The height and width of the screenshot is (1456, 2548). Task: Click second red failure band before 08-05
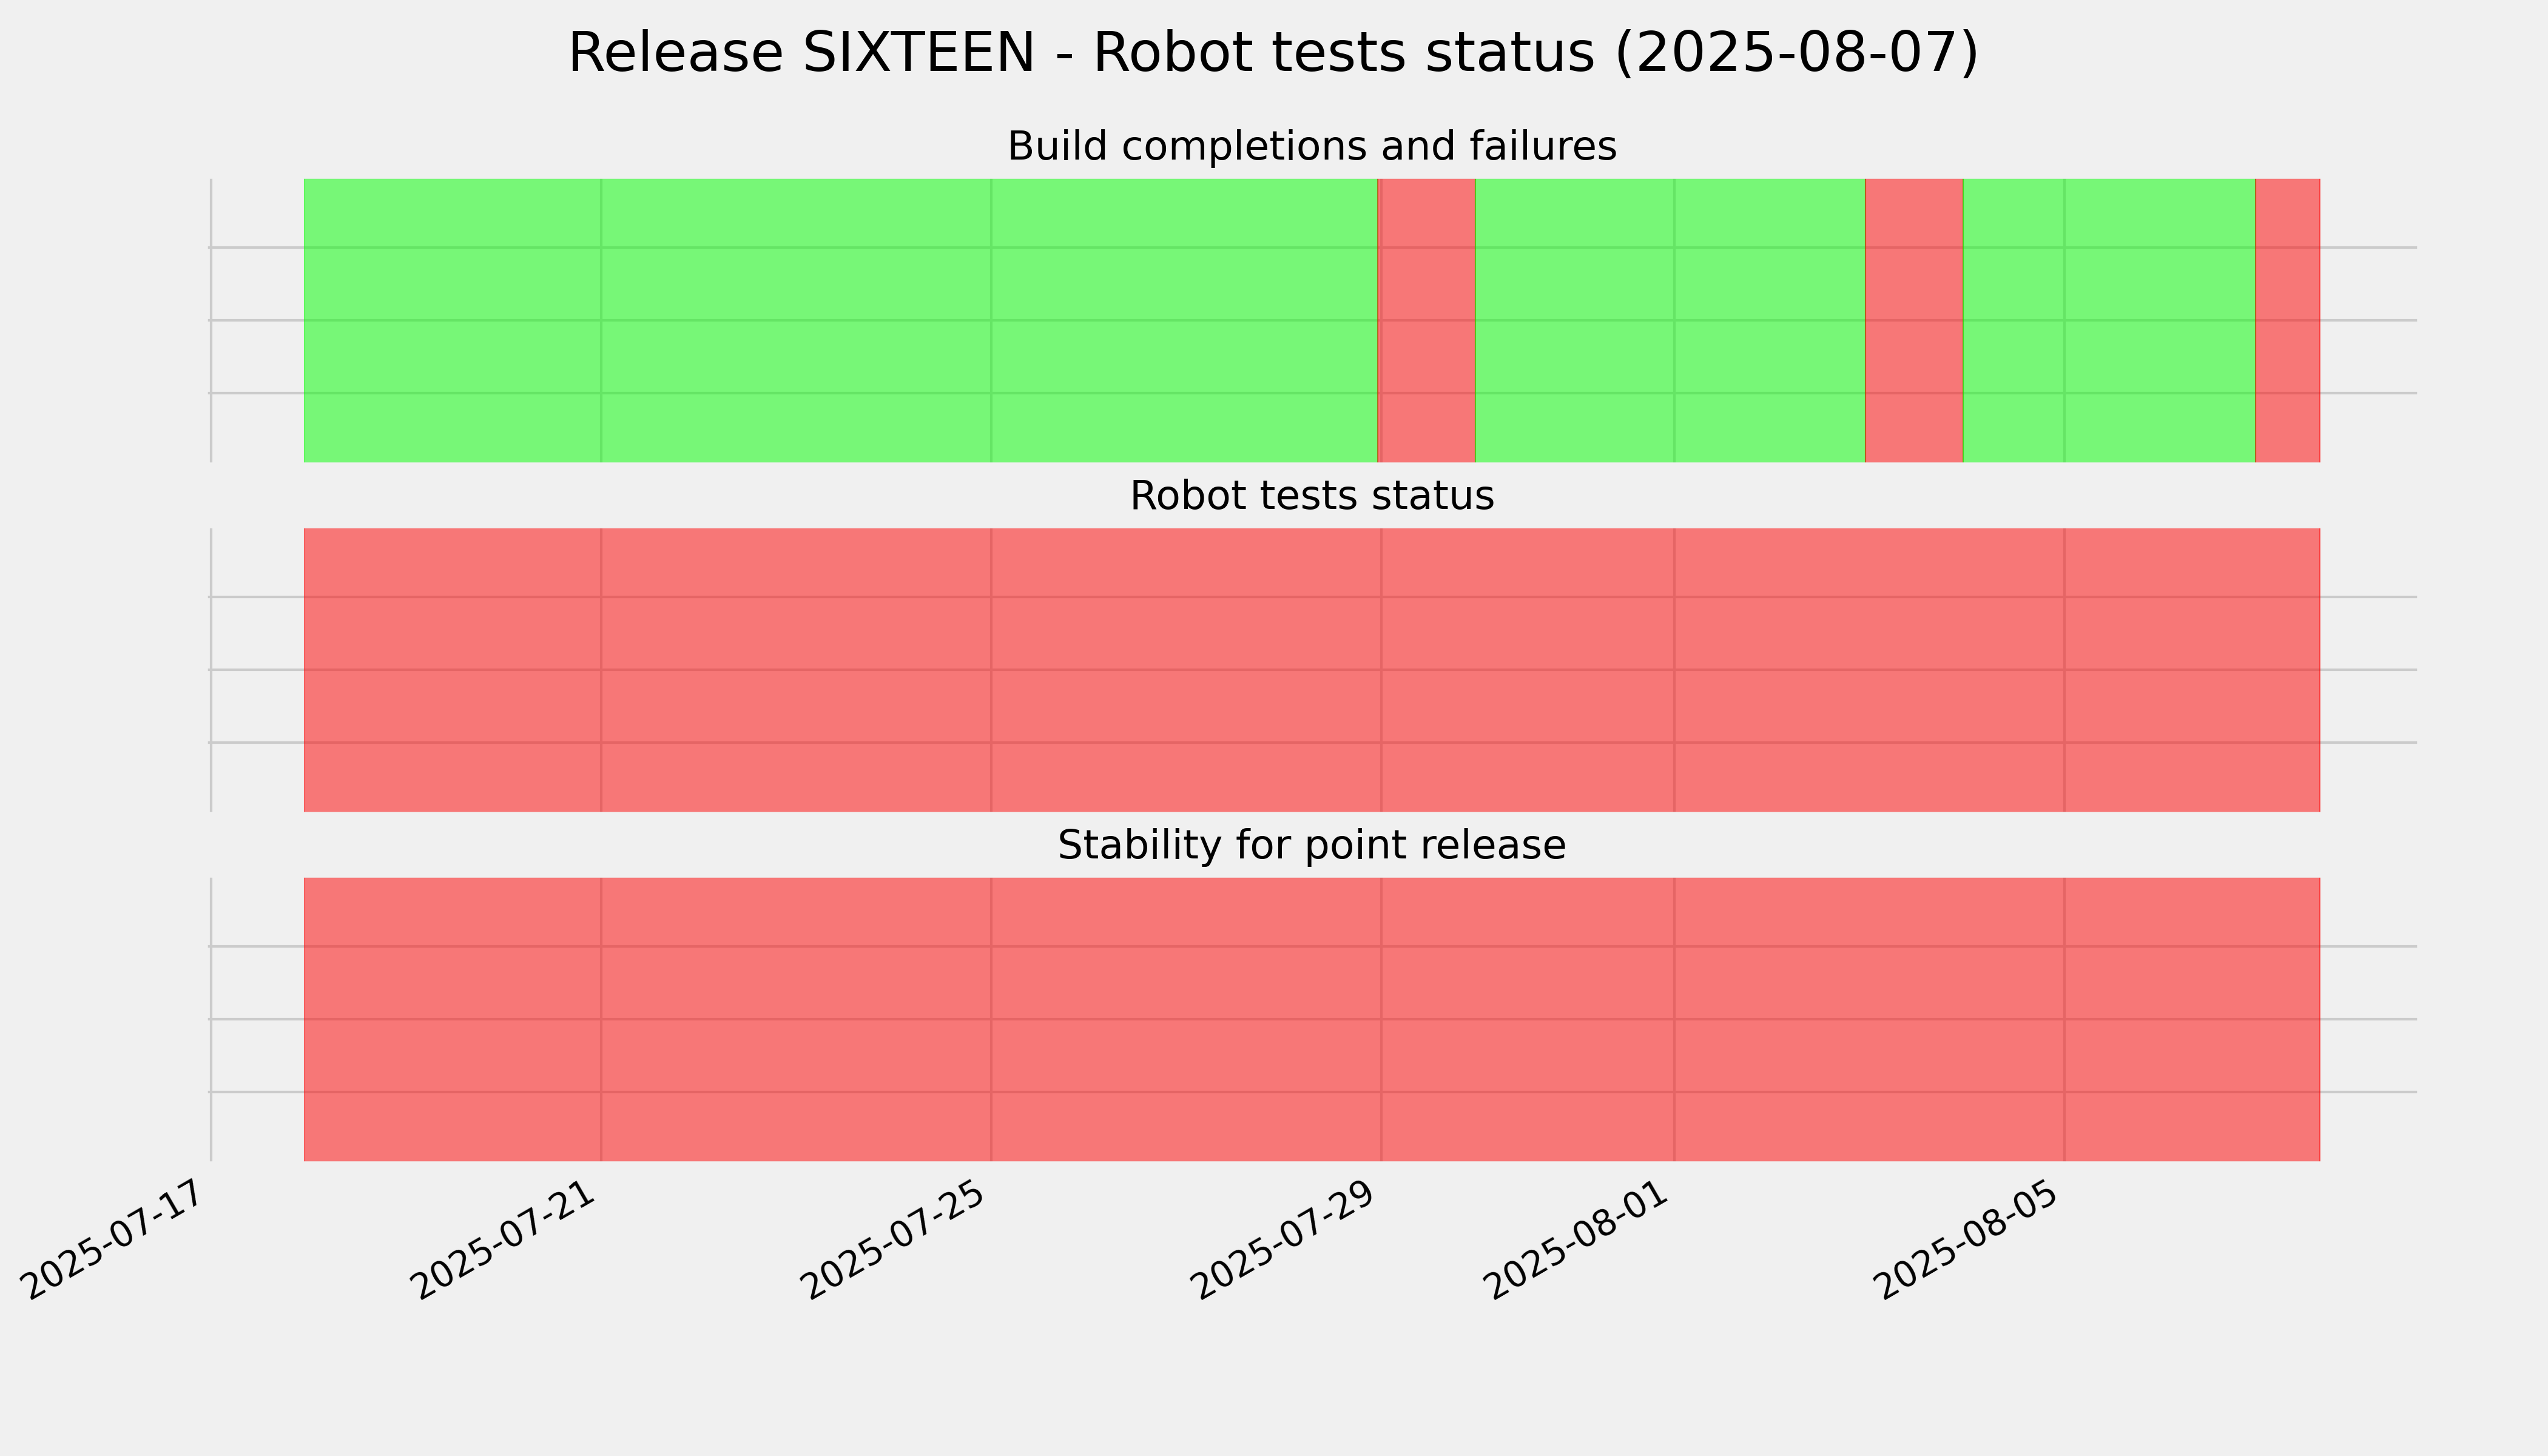click(x=1914, y=320)
